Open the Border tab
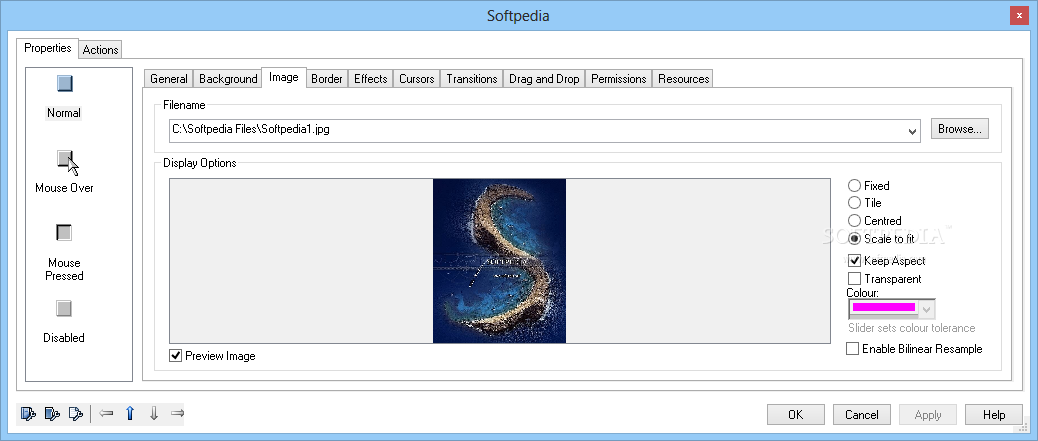This screenshot has width=1038, height=441. (327, 79)
